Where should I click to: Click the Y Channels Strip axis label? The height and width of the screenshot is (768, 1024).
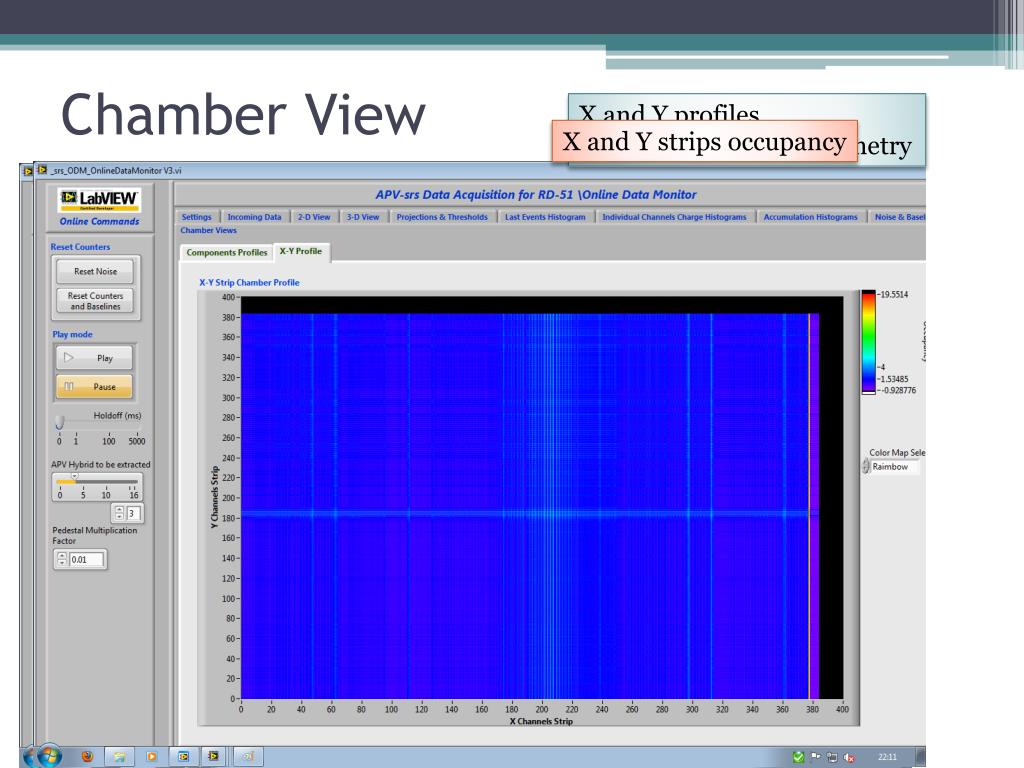coord(214,497)
